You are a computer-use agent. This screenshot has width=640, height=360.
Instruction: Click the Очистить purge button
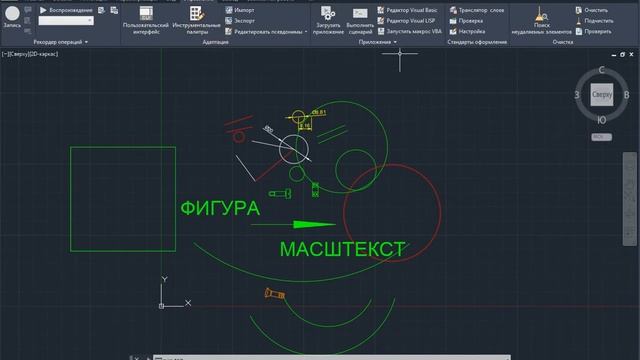coord(591,10)
